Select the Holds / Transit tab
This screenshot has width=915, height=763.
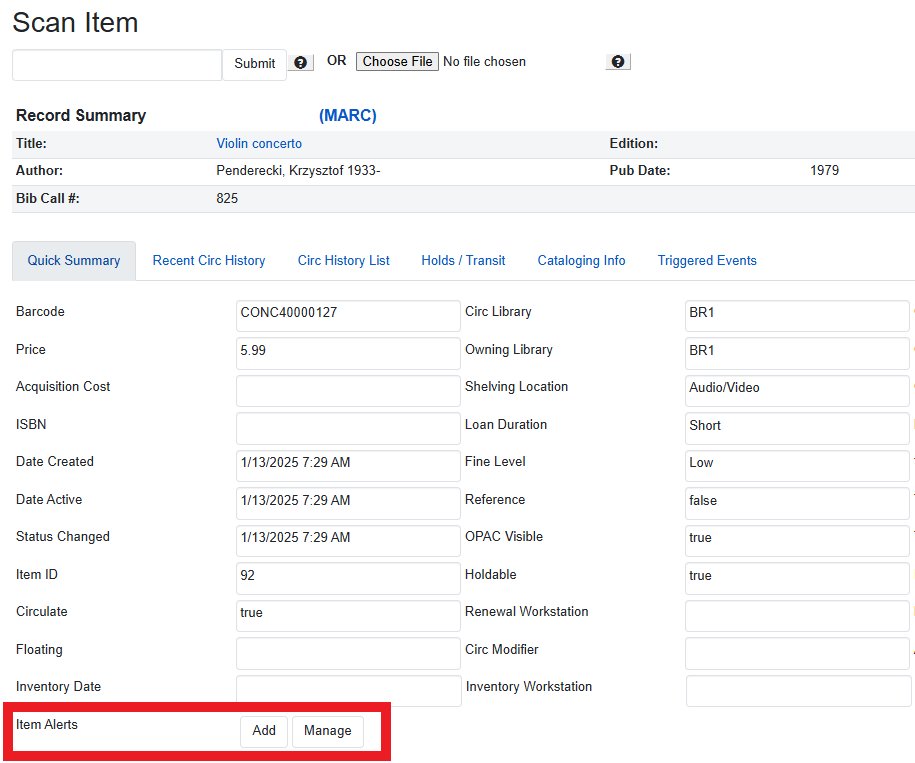pyautogui.click(x=463, y=260)
